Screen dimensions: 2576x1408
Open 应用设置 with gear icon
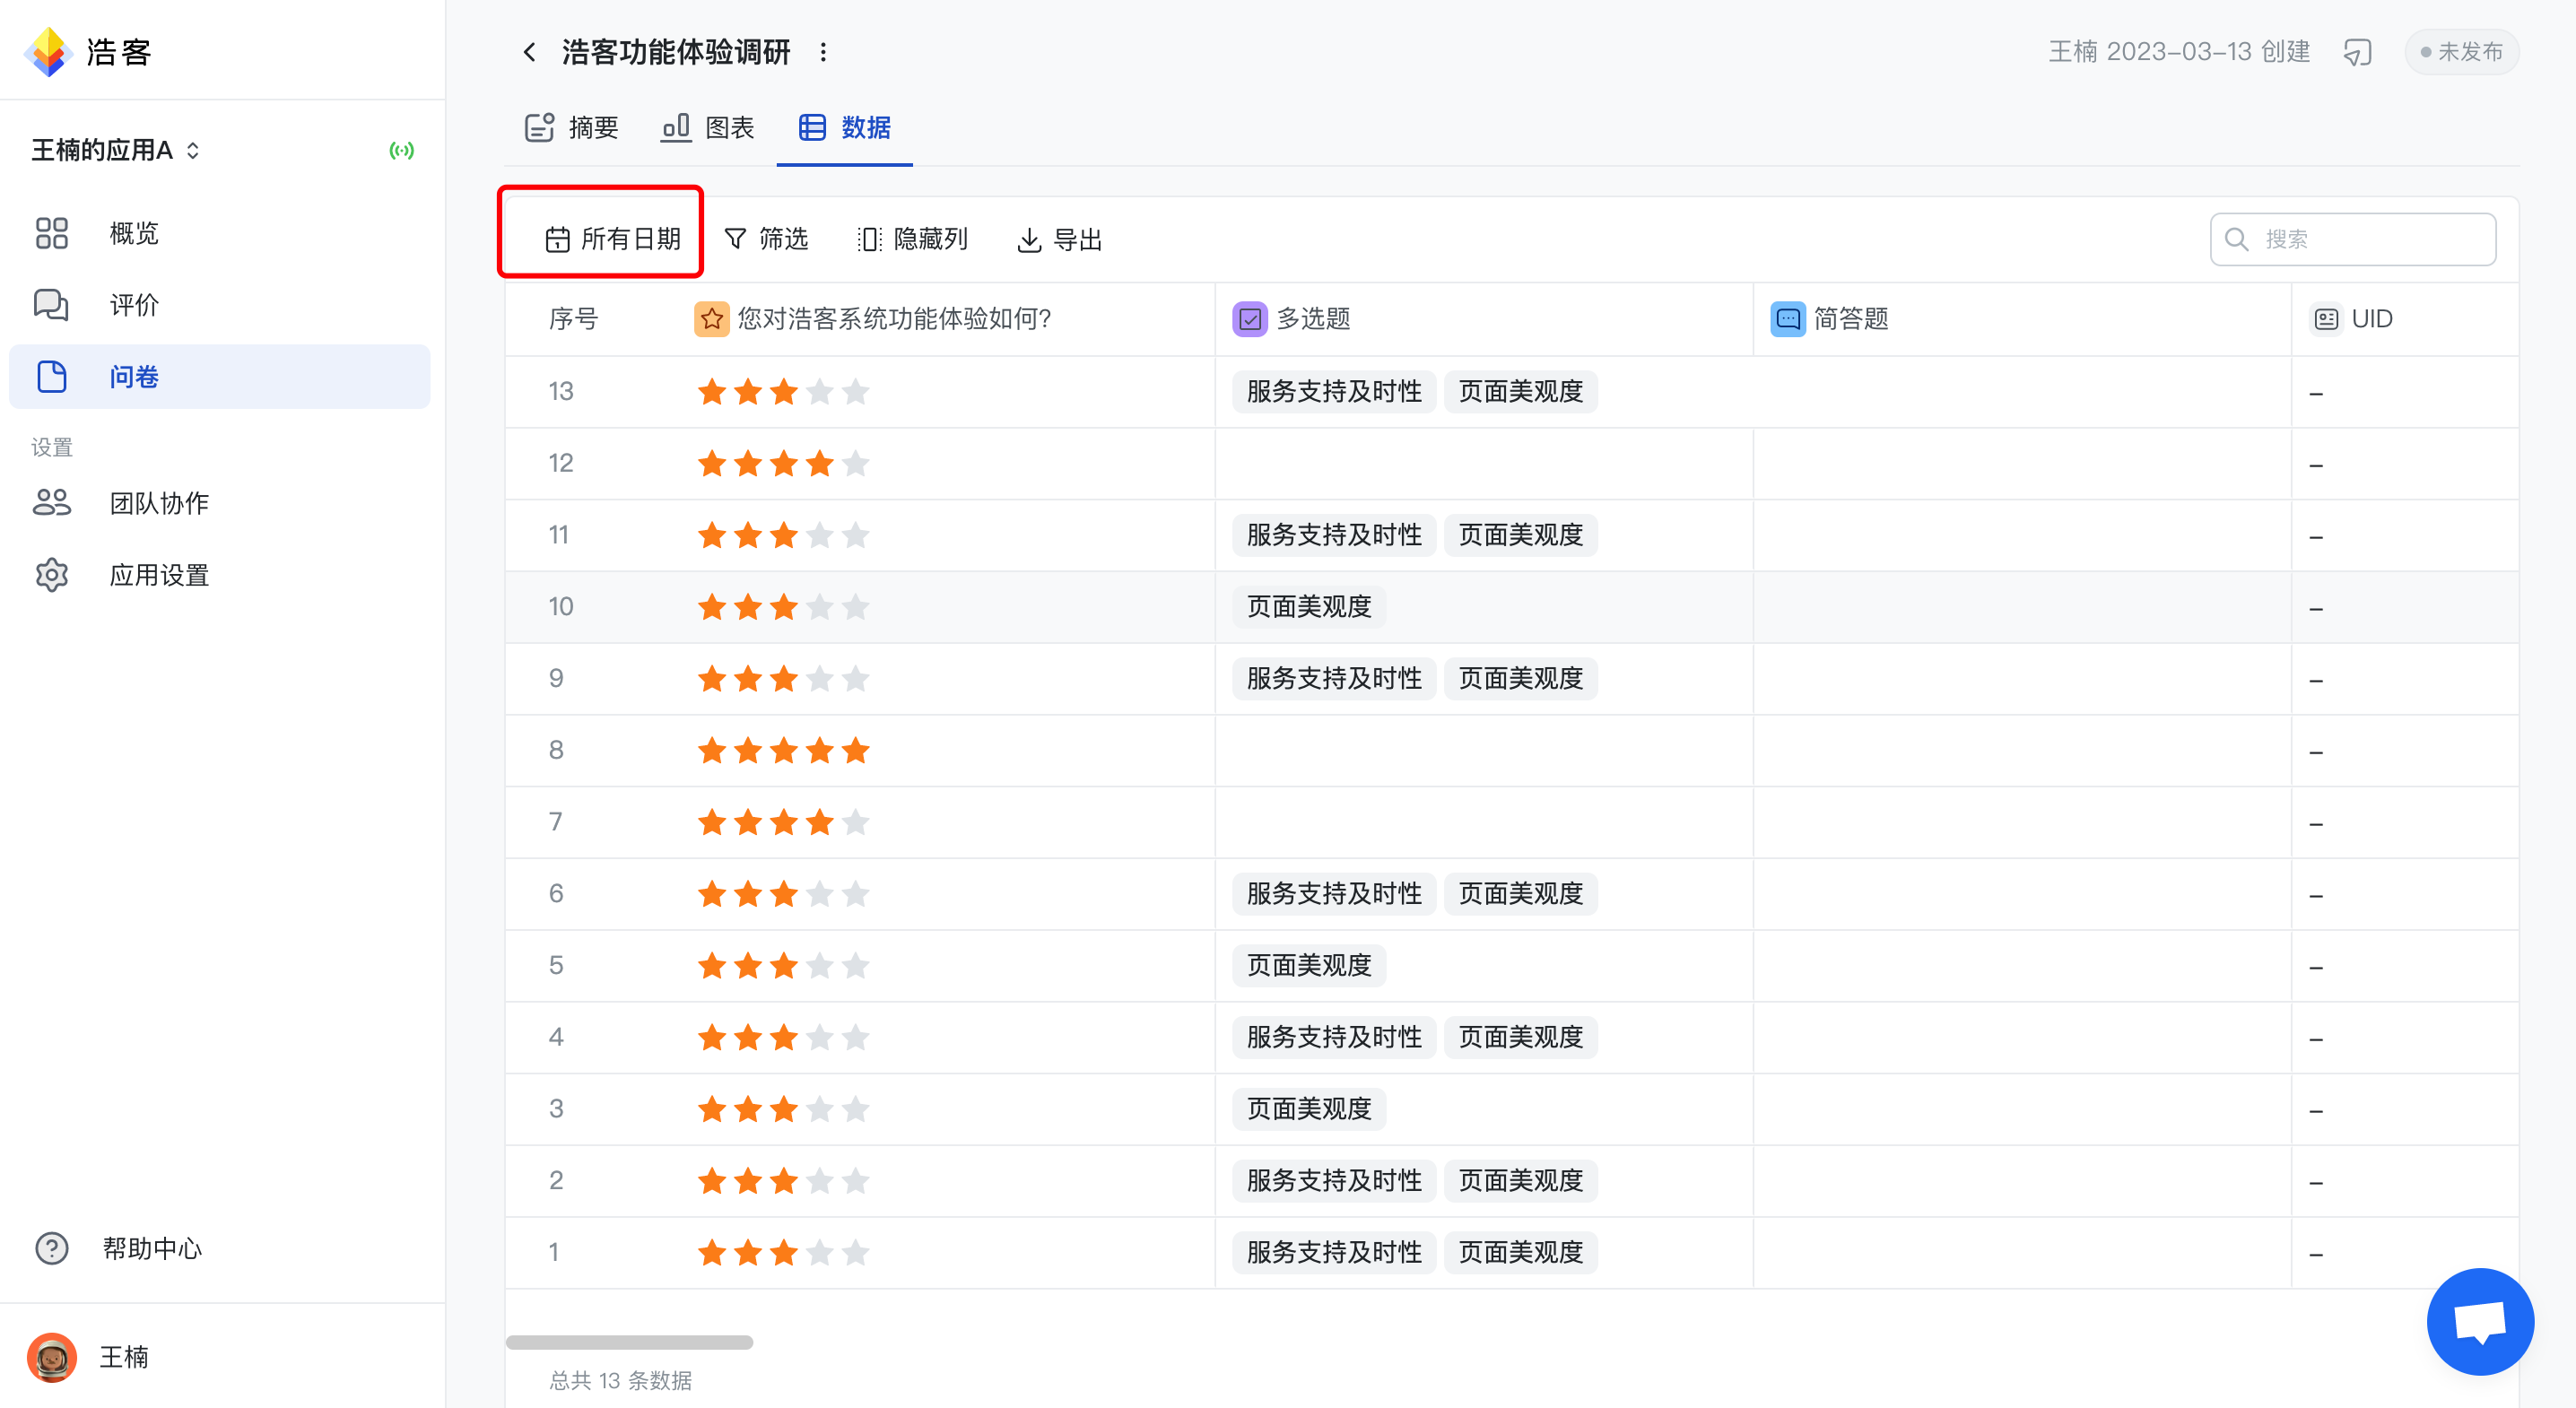pos(220,575)
